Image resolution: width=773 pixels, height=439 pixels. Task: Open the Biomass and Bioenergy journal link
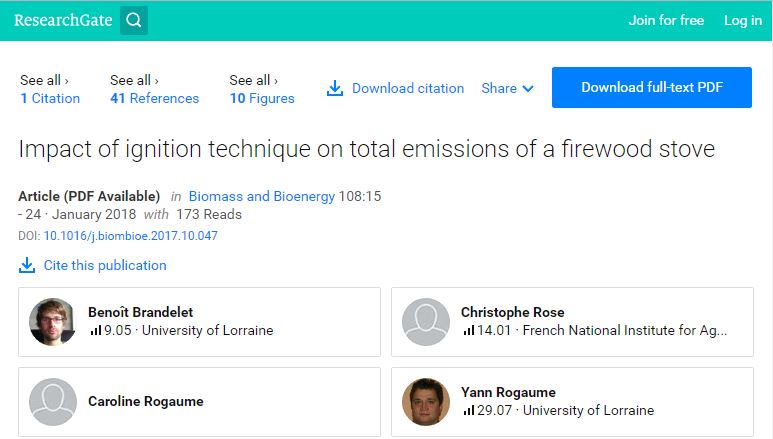click(262, 196)
